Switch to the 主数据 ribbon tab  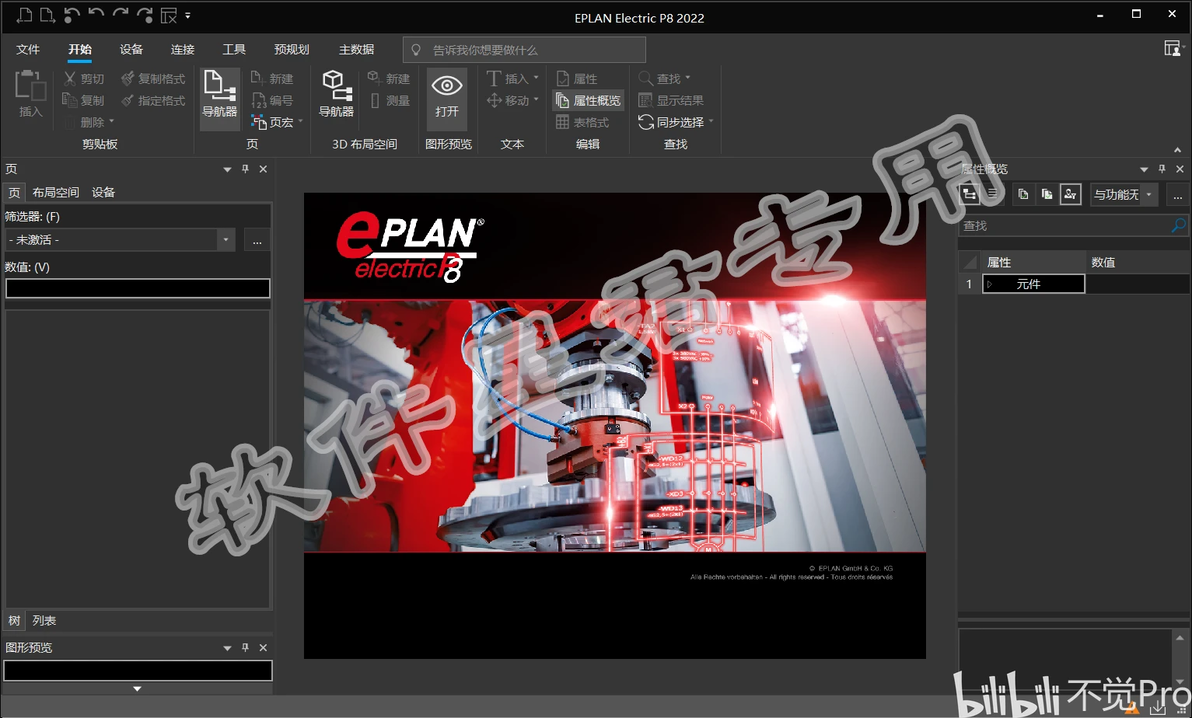[357, 49]
